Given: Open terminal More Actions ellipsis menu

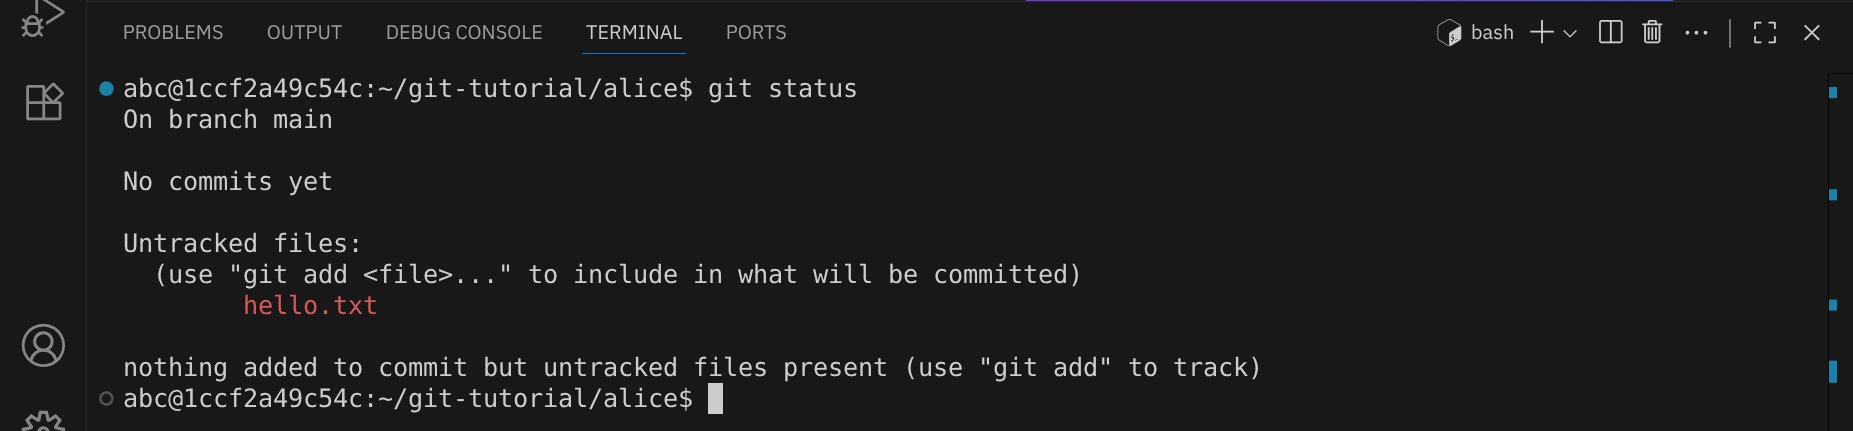Looking at the screenshot, I should pos(1696,33).
